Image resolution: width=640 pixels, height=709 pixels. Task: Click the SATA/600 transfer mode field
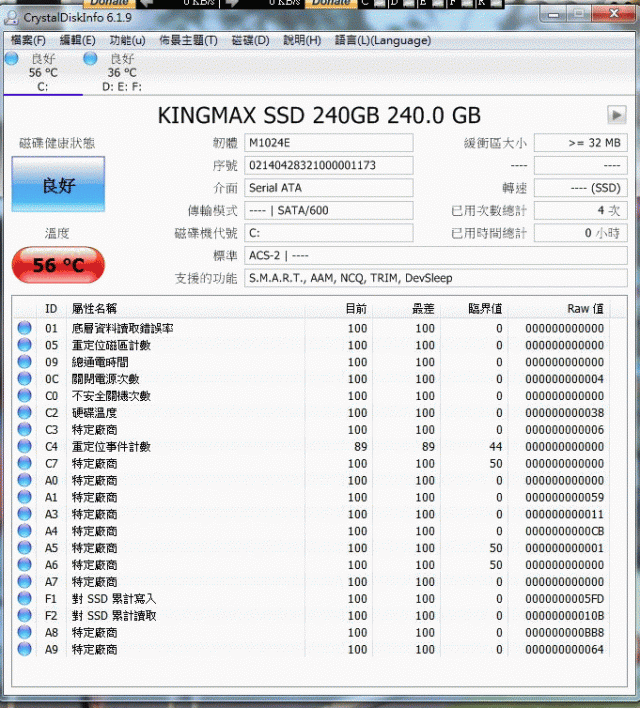point(329,211)
